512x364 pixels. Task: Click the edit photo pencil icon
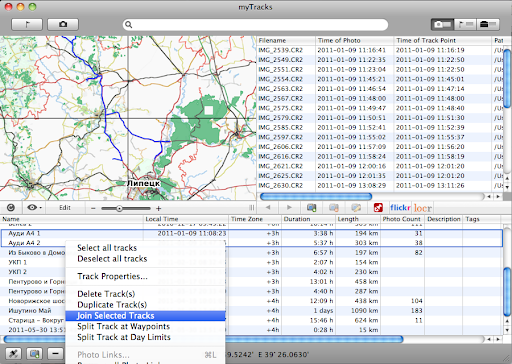[356, 208]
